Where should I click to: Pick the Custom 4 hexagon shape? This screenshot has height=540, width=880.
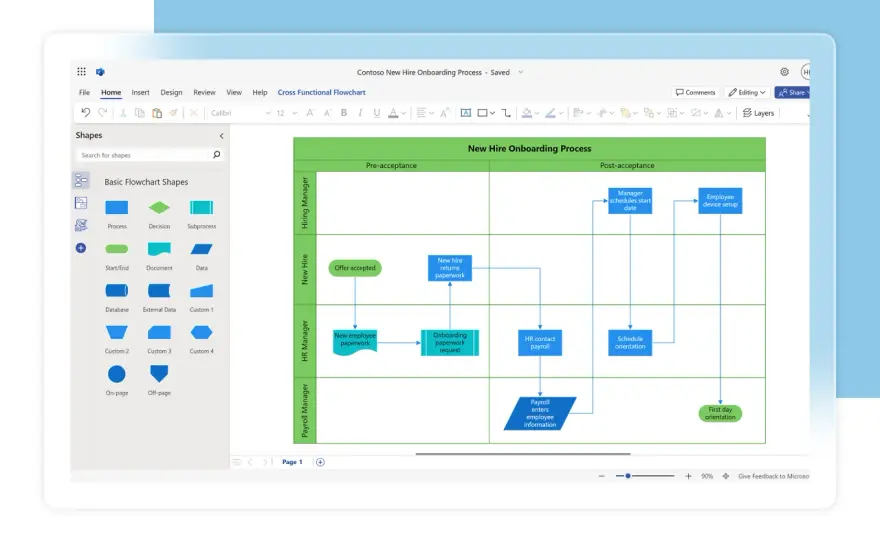[201, 332]
